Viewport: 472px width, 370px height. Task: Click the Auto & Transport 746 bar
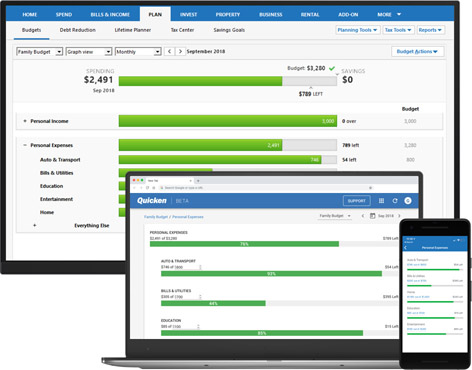[220, 160]
